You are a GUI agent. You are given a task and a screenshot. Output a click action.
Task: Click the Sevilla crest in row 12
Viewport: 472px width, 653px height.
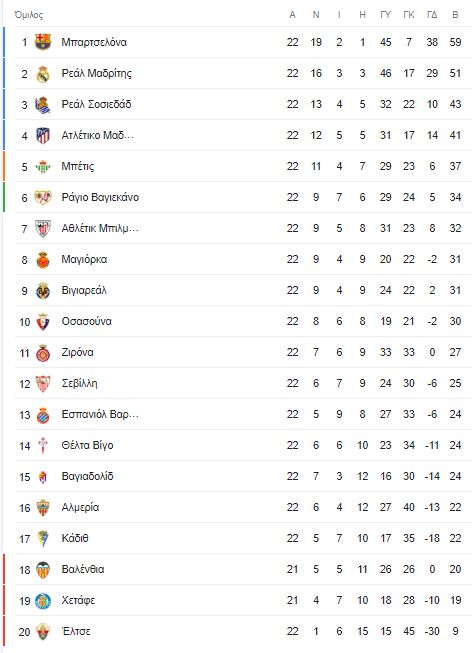[43, 384]
